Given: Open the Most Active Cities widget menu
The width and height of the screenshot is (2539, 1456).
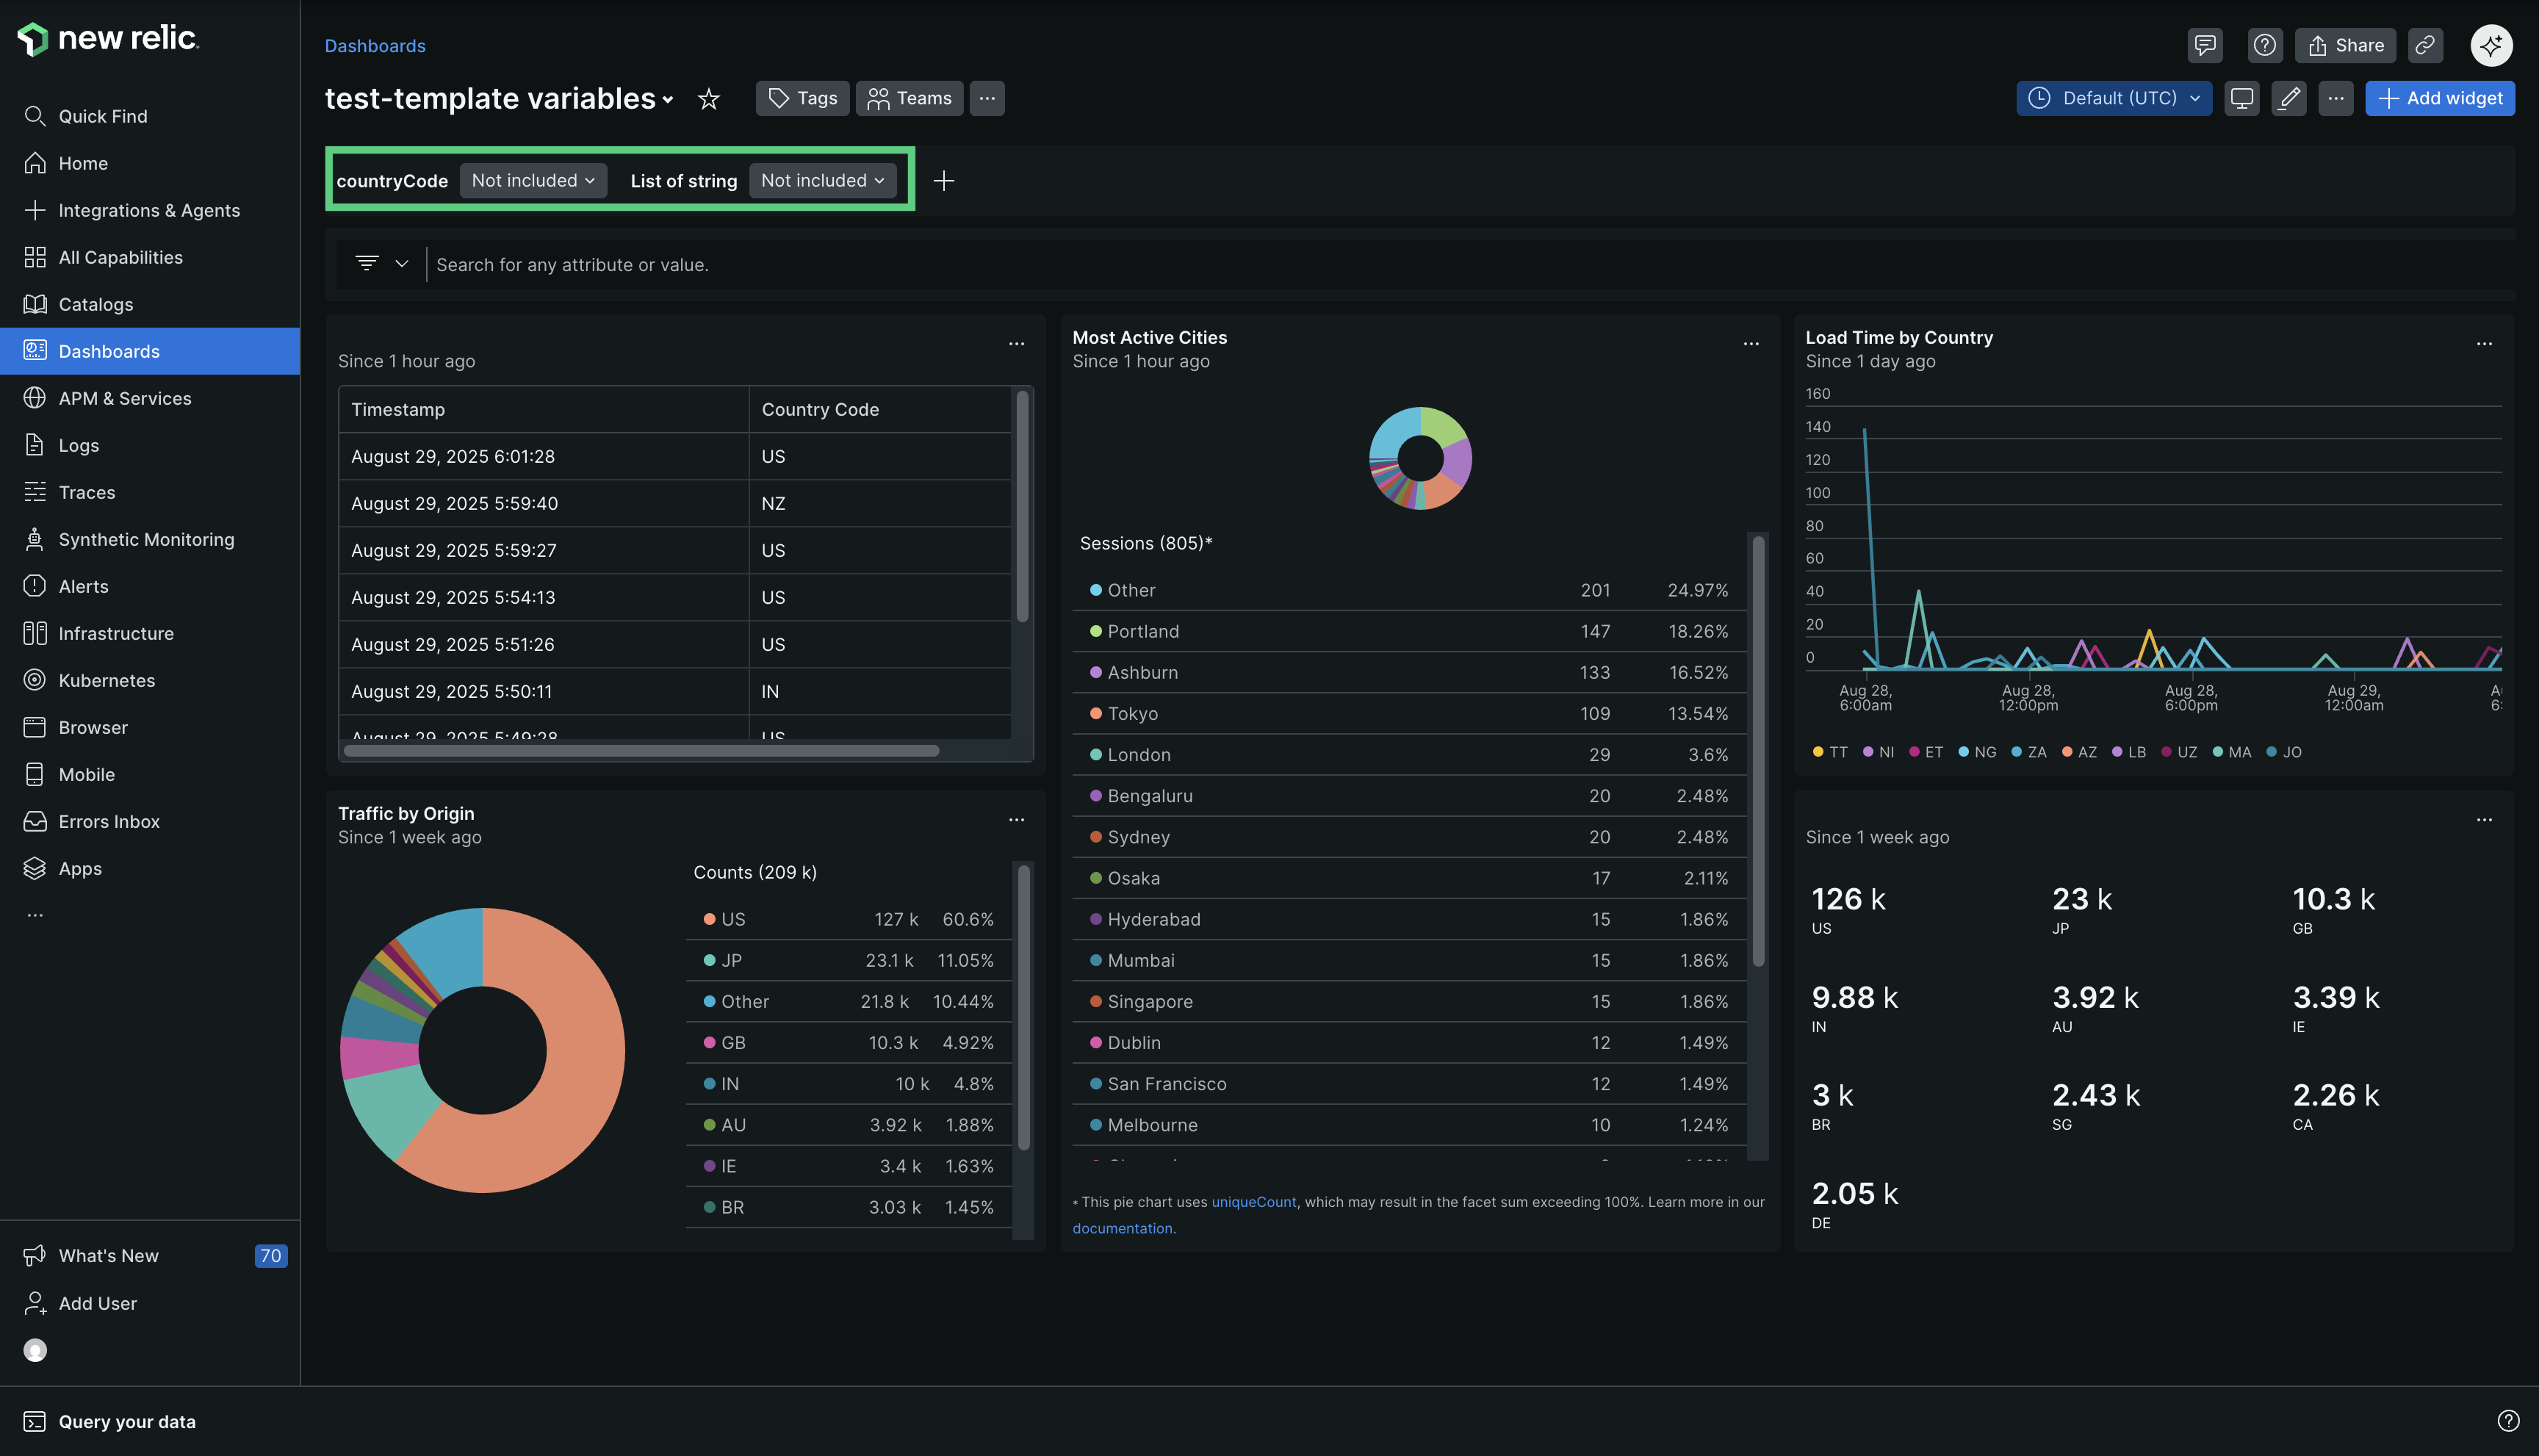Looking at the screenshot, I should [x=1751, y=343].
